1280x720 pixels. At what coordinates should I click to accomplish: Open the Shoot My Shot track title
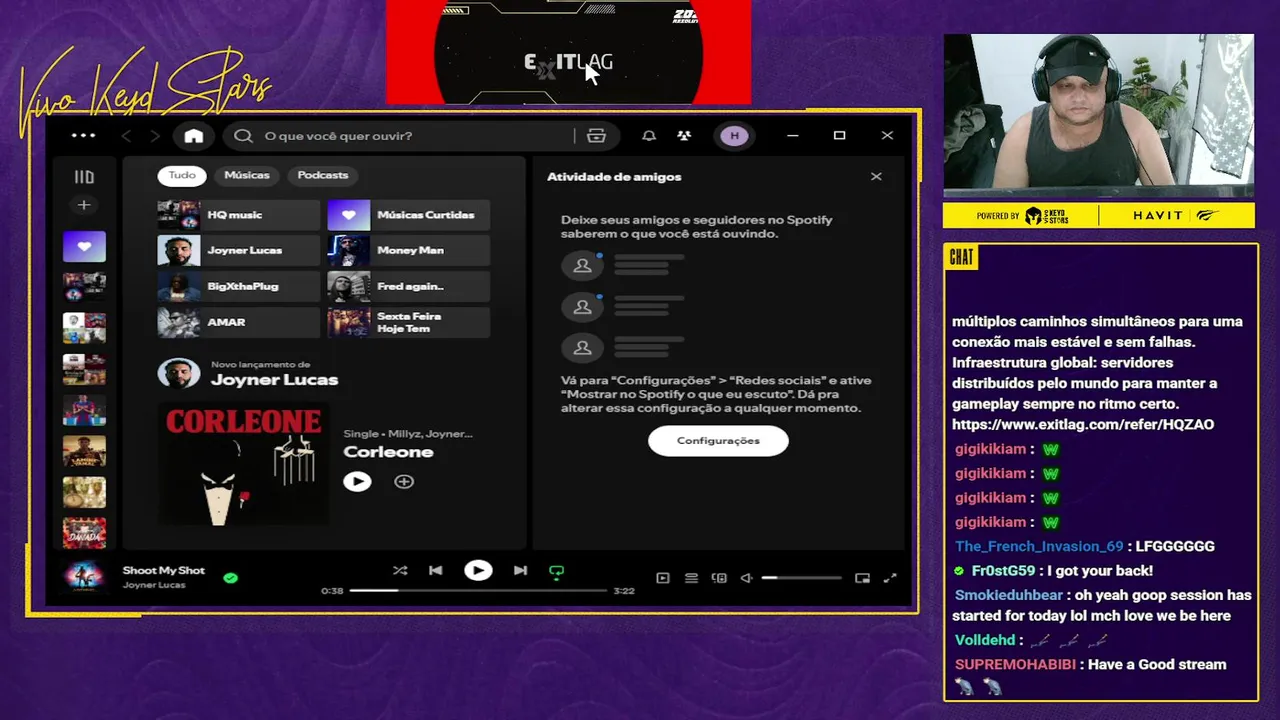click(x=164, y=570)
